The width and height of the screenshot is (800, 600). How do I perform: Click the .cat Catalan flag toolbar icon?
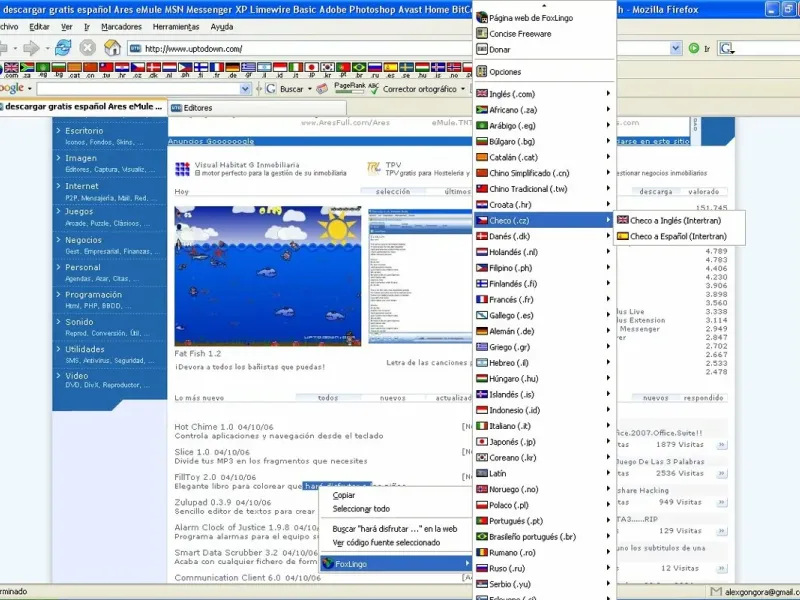74,68
